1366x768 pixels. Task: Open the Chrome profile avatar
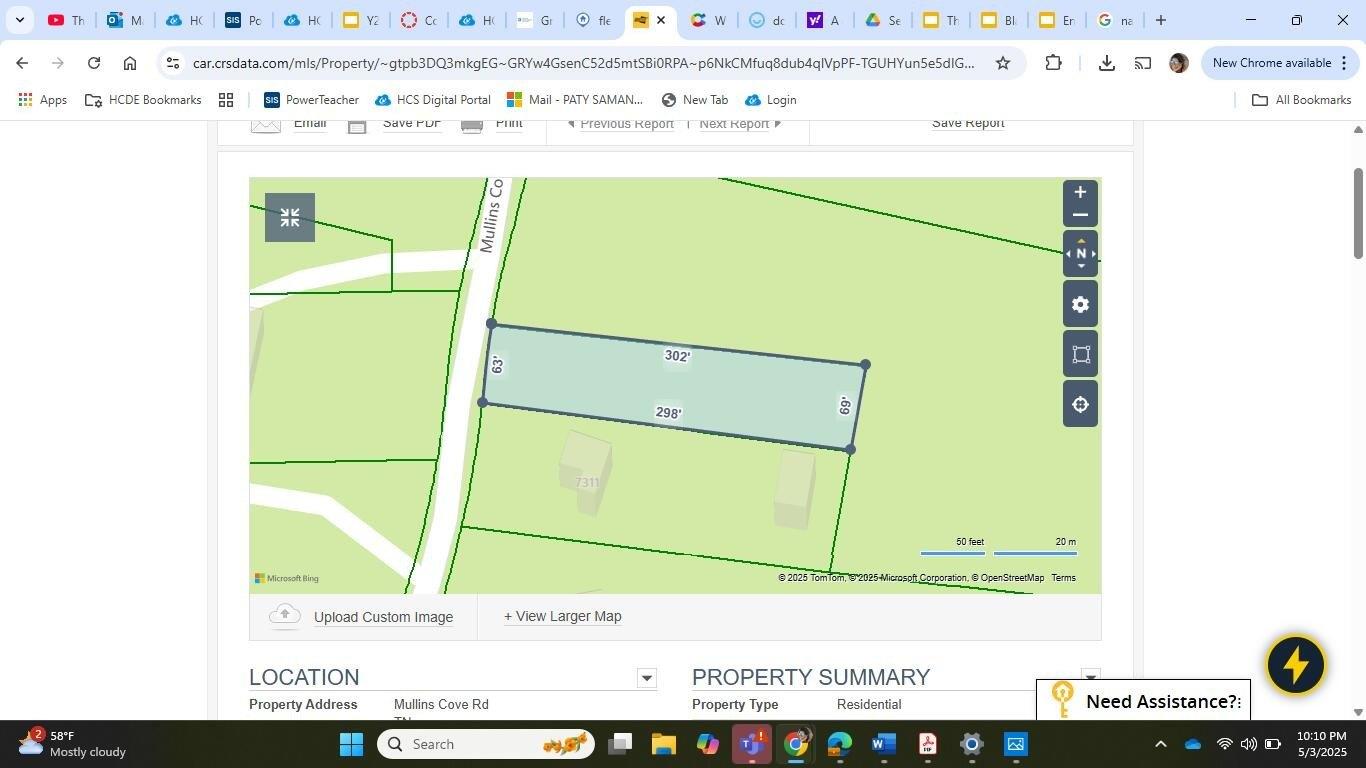[x=1179, y=63]
